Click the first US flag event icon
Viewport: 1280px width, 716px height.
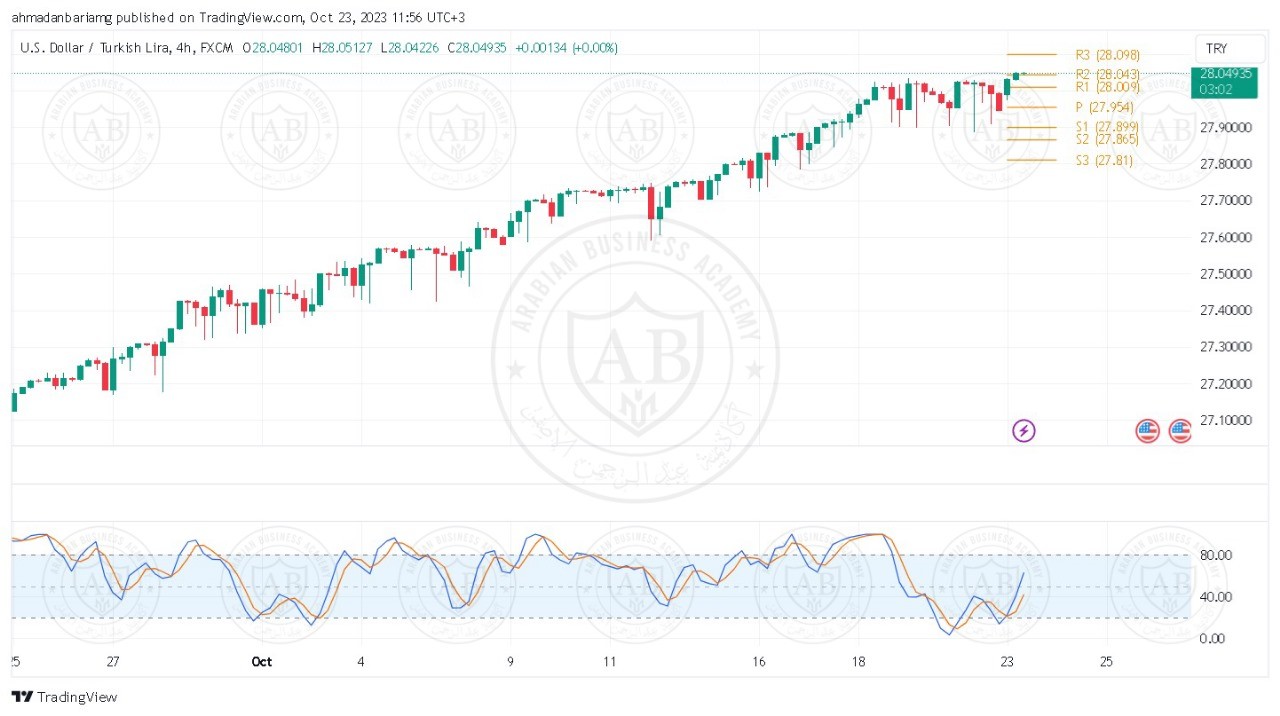pyautogui.click(x=1147, y=431)
